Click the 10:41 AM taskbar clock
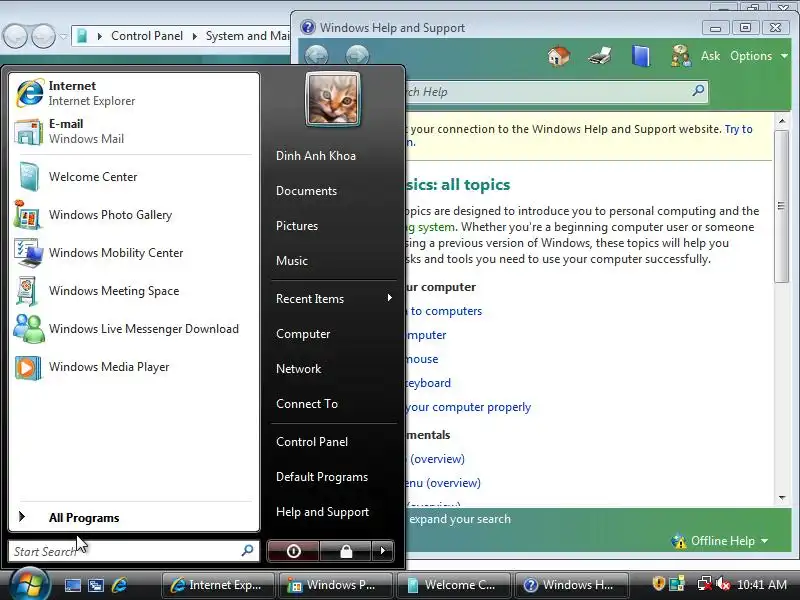The width and height of the screenshot is (800, 600). pyautogui.click(x=762, y=585)
